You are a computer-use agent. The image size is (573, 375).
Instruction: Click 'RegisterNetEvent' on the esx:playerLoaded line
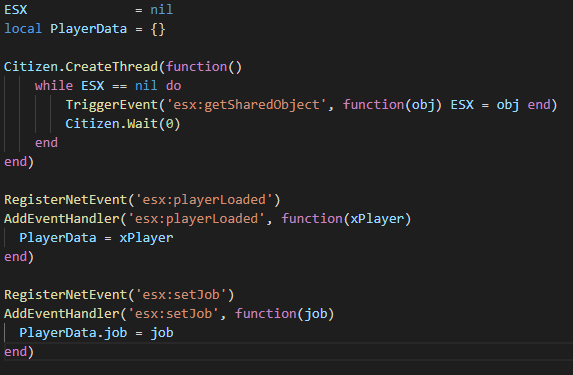(x=65, y=200)
